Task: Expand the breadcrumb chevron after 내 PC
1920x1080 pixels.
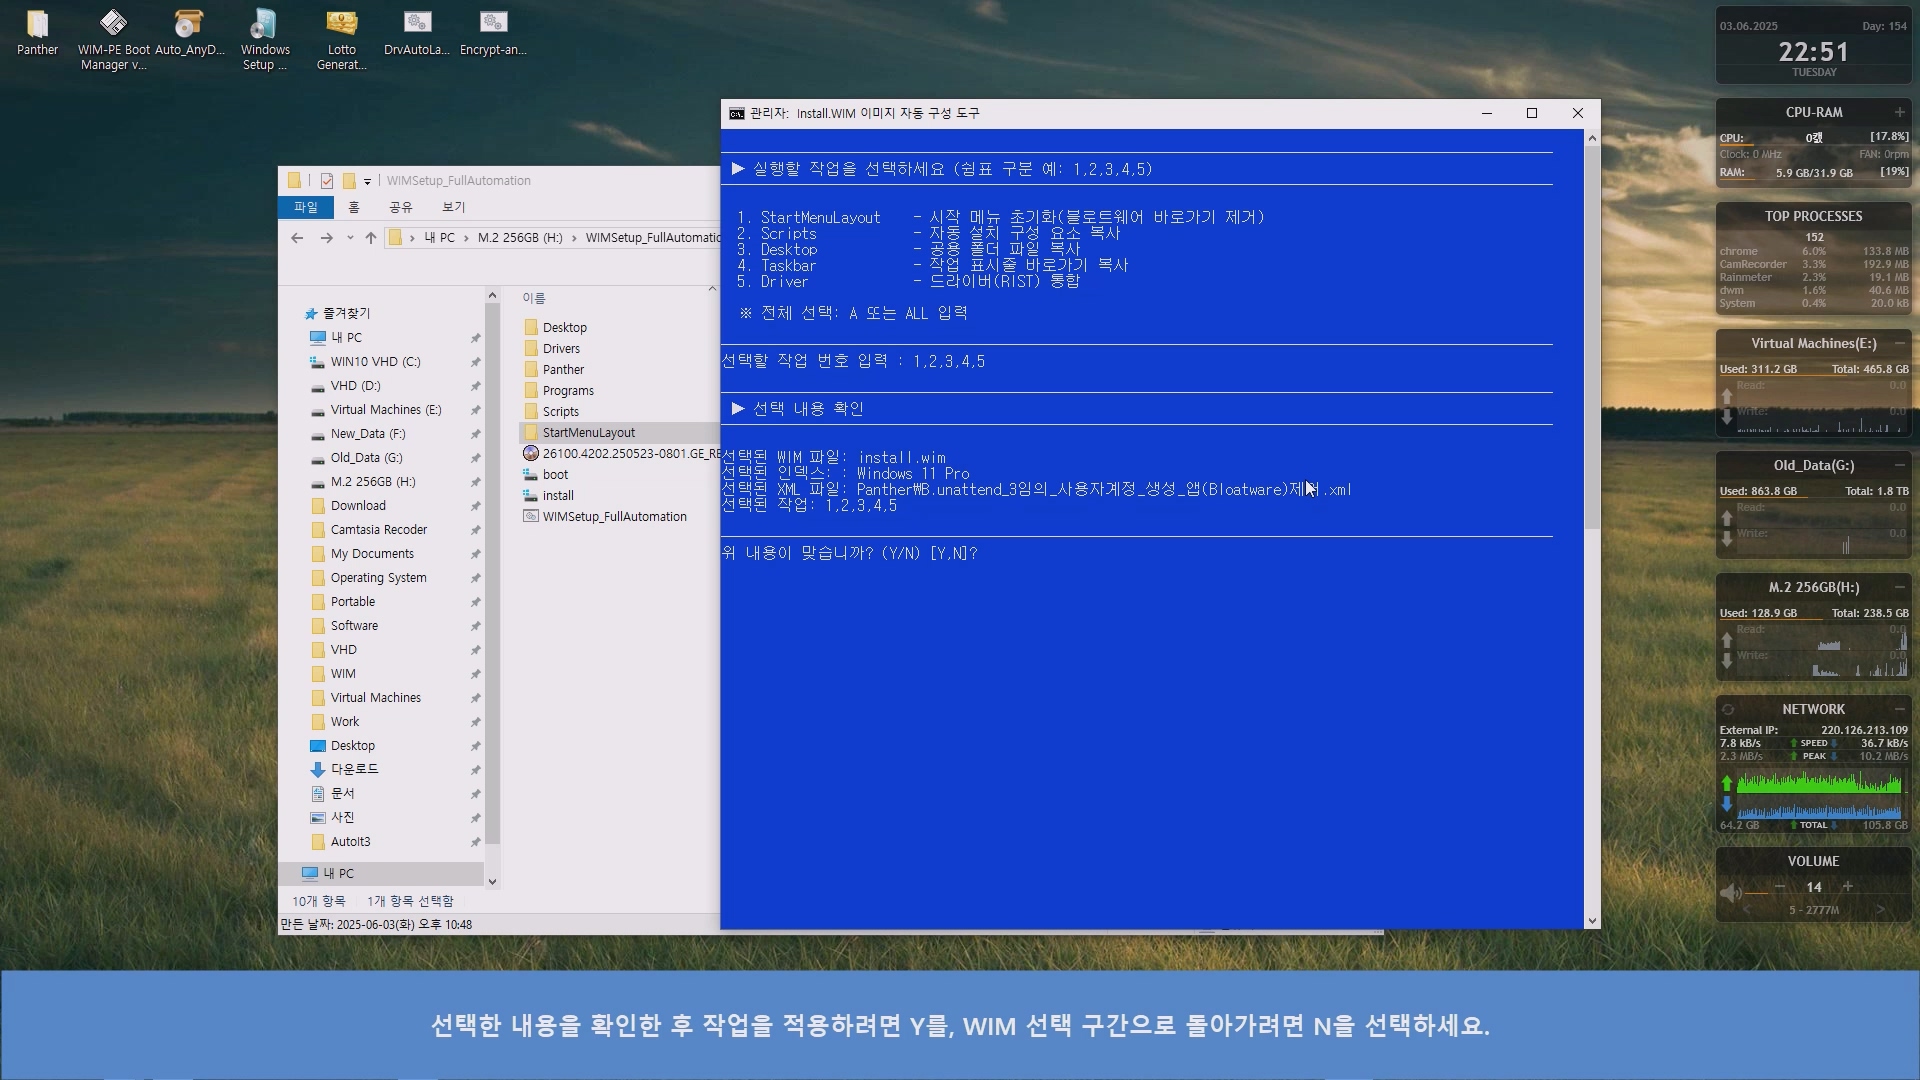Action: point(466,238)
